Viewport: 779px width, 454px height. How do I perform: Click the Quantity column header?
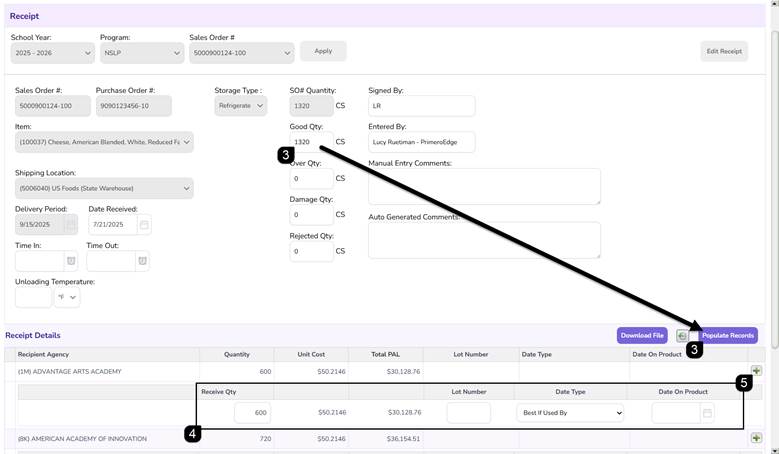coord(236,355)
